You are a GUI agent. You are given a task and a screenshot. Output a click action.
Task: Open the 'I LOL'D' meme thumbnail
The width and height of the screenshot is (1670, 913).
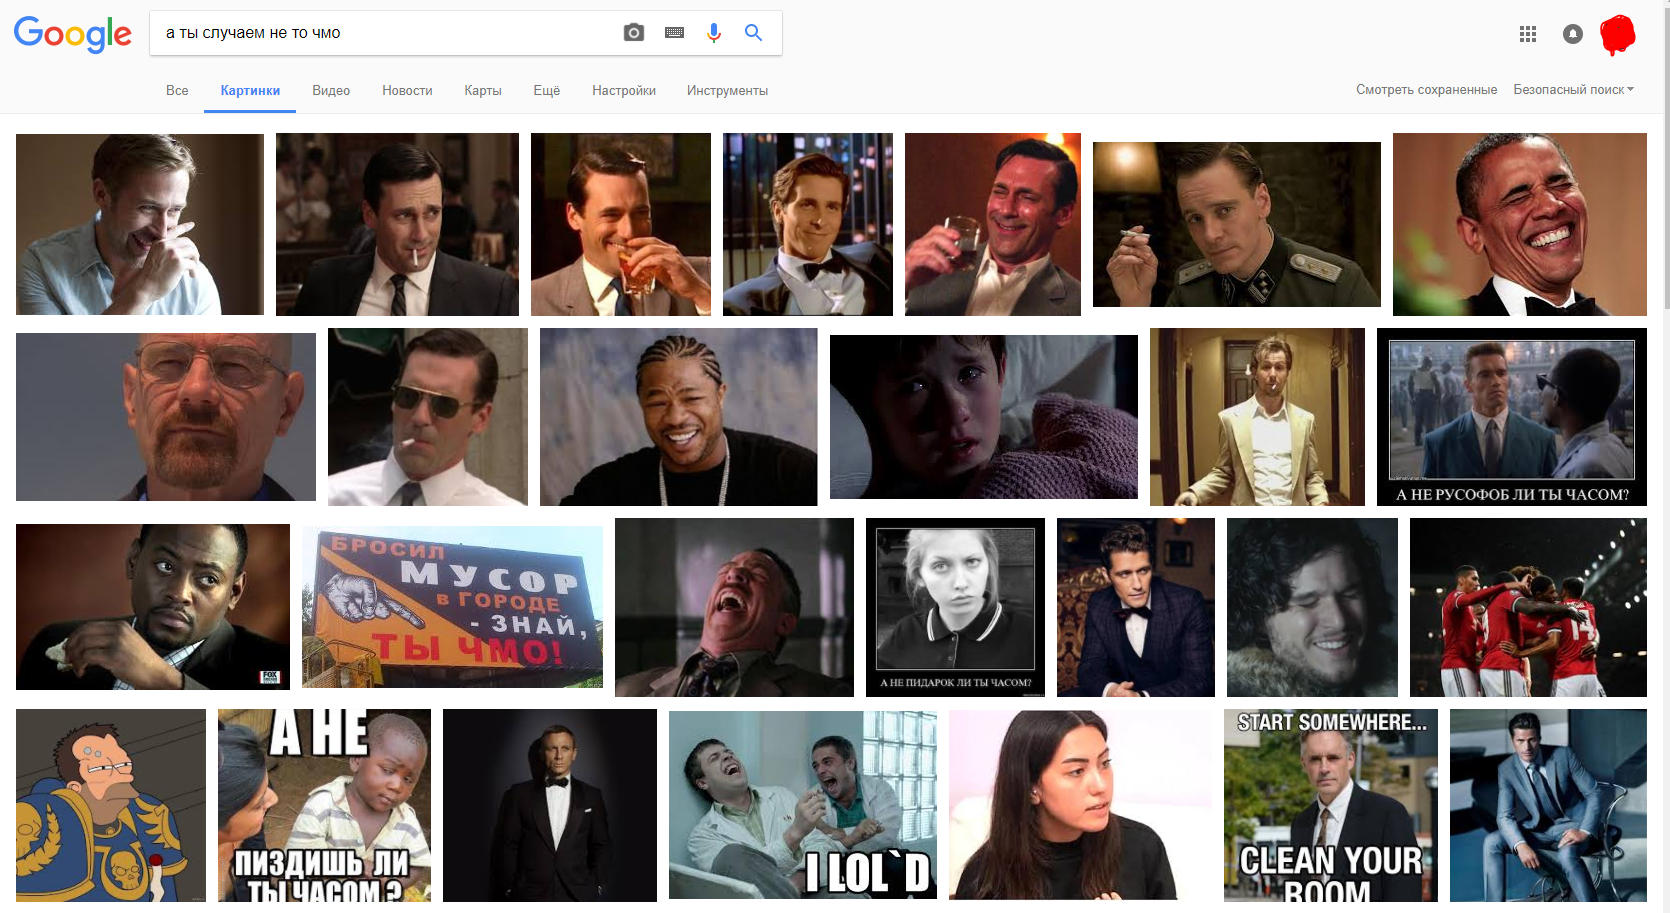[x=803, y=805]
